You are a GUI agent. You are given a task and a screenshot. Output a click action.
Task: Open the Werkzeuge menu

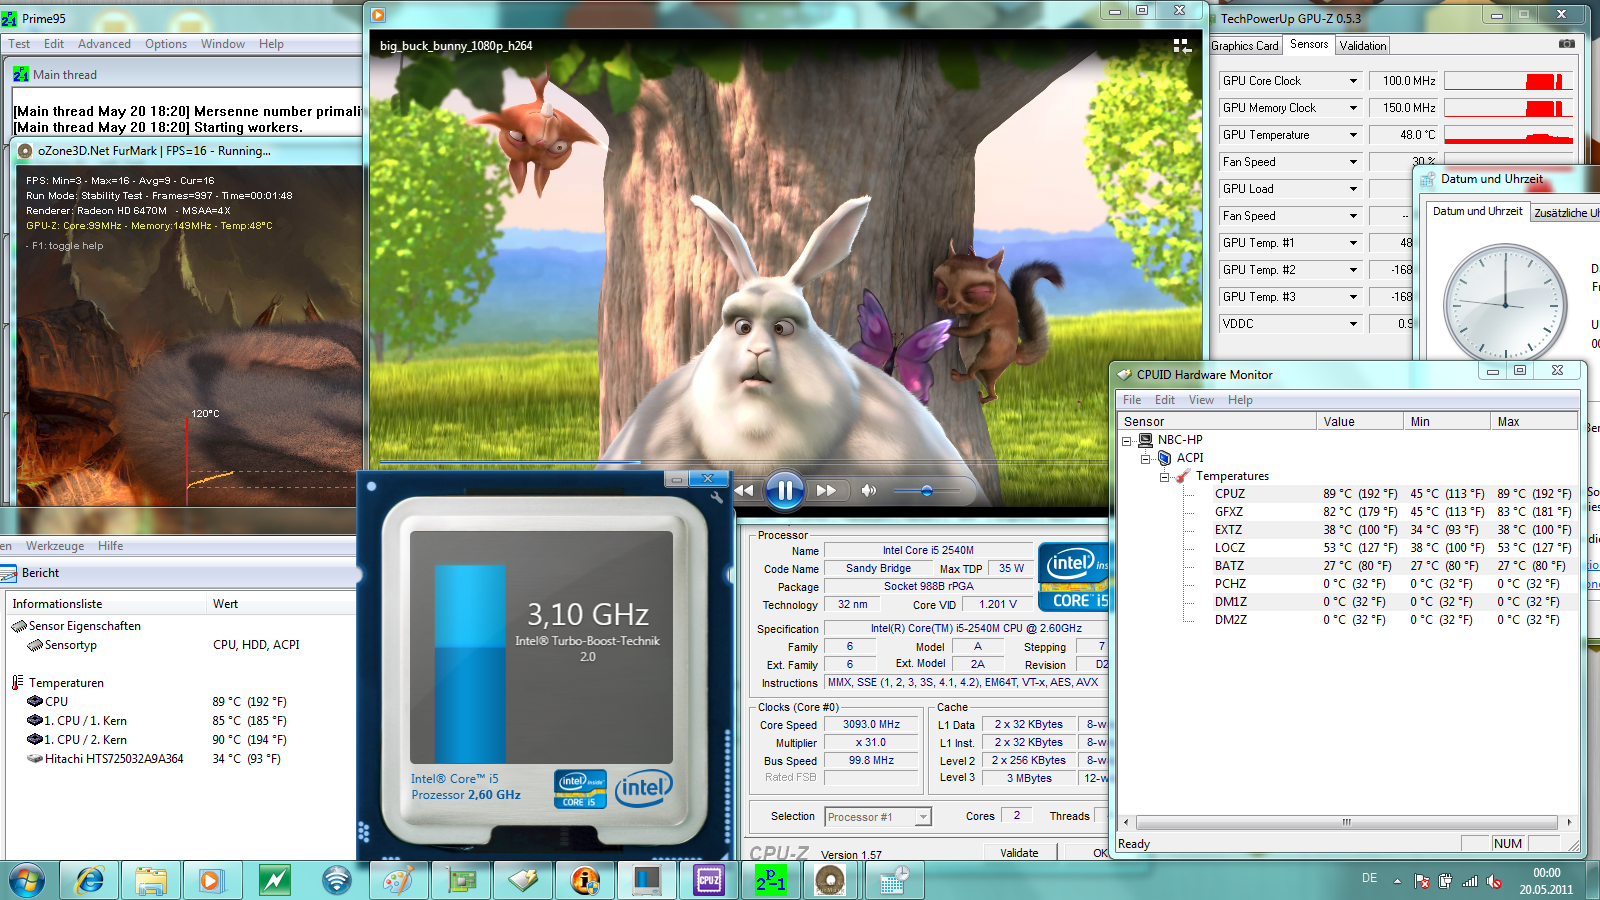click(x=55, y=546)
